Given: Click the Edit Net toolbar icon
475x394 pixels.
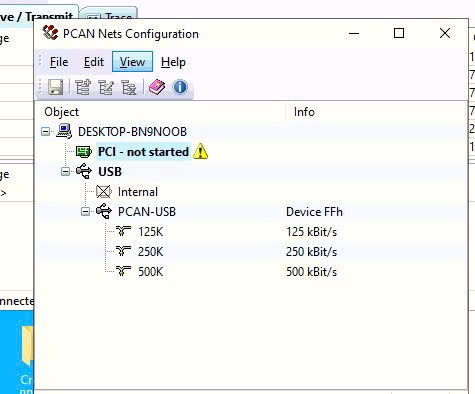Looking at the screenshot, I should 106,87.
